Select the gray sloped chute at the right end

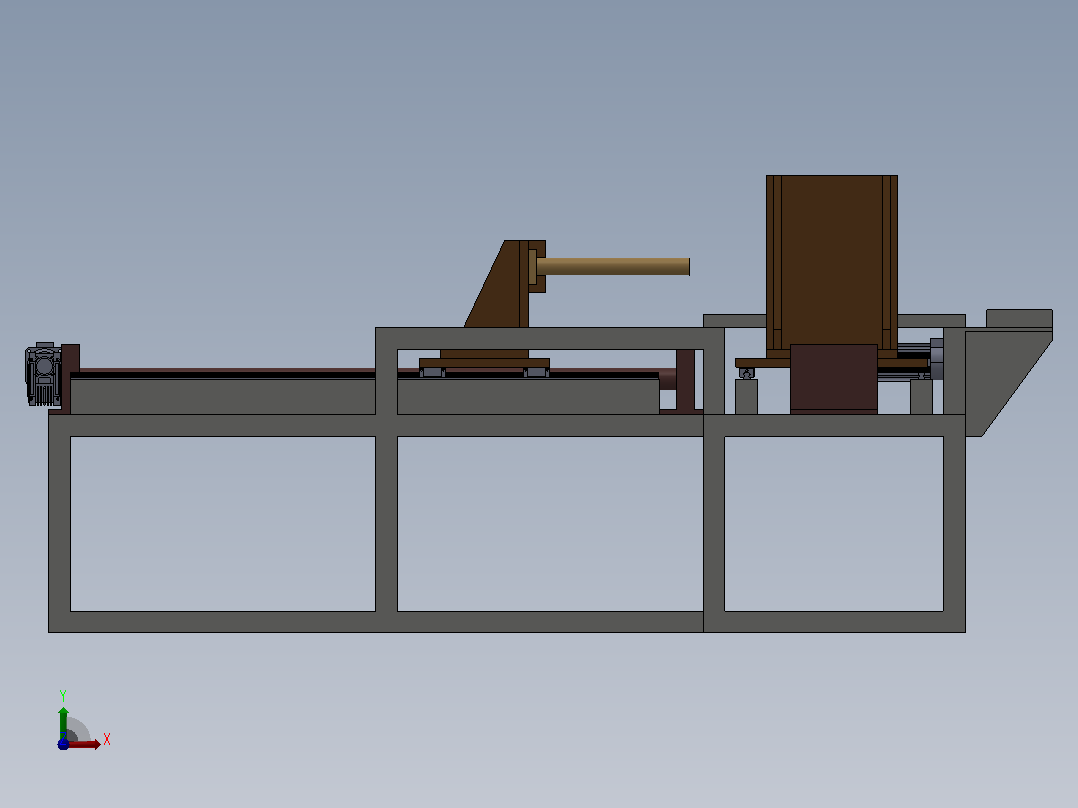[1008, 382]
